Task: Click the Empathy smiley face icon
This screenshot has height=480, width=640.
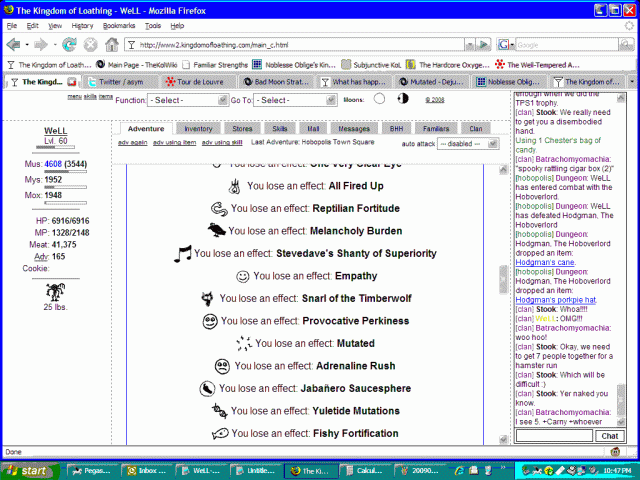Action: coord(242,276)
